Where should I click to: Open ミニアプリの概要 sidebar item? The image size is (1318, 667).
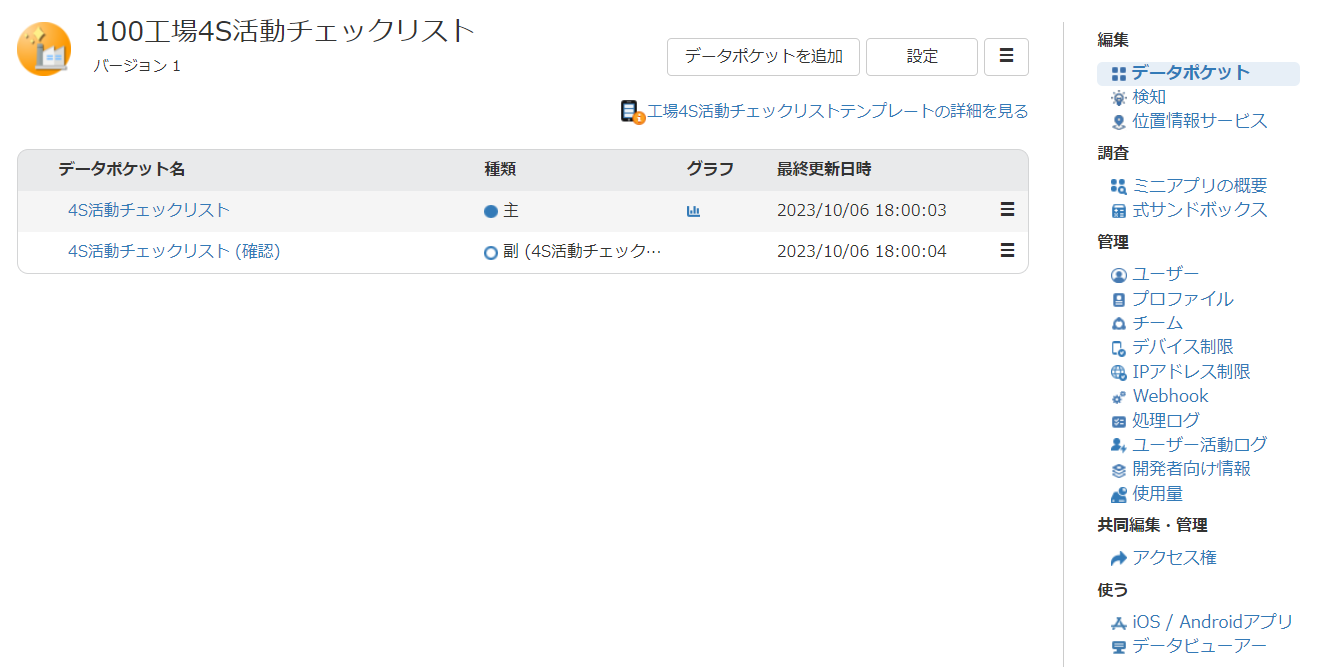pyautogui.click(x=1200, y=186)
